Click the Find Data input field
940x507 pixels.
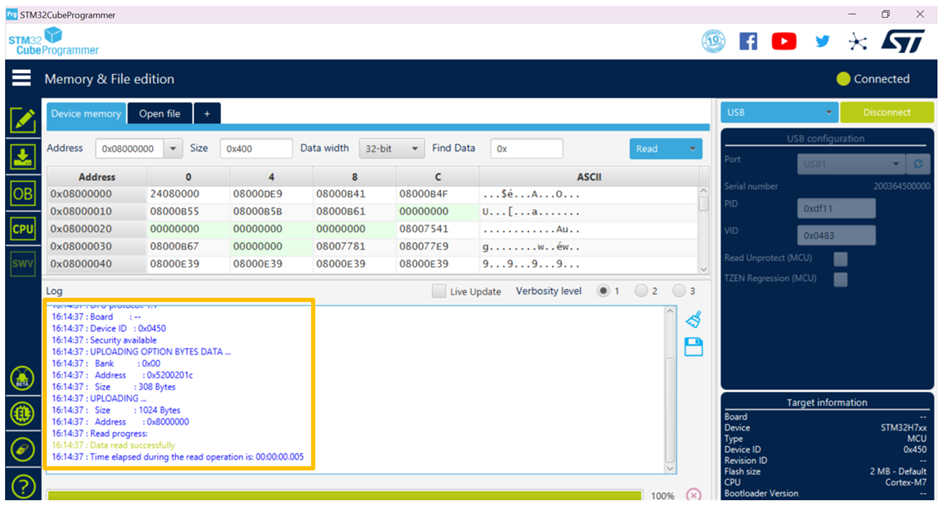[526, 149]
